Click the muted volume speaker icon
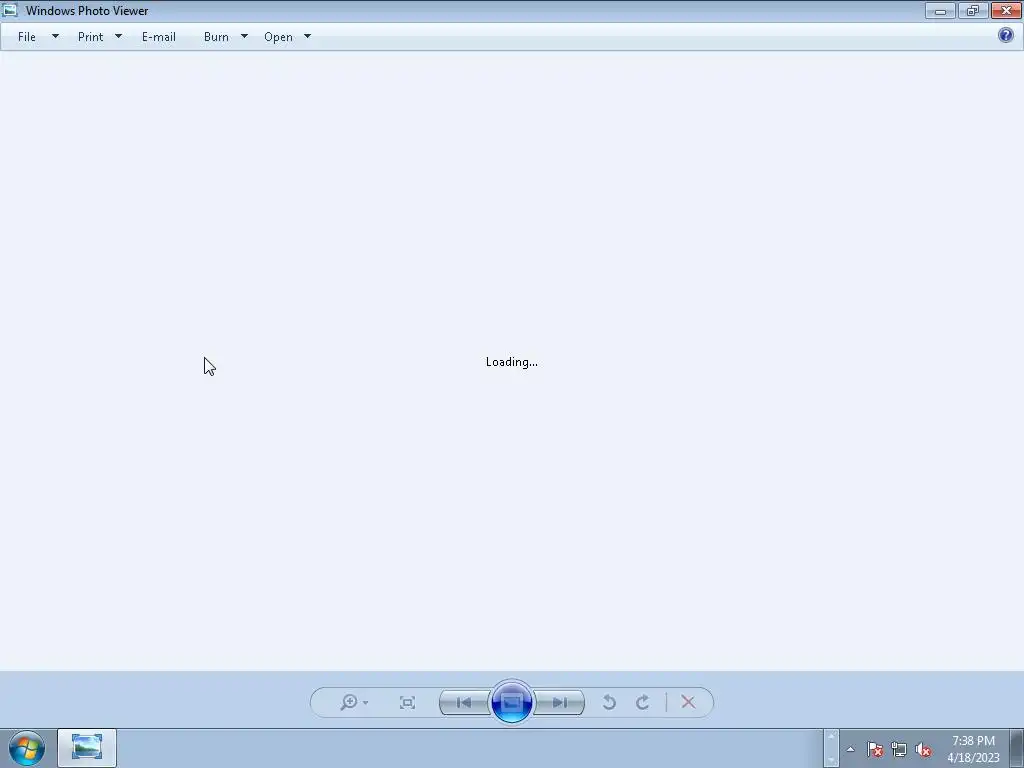 pos(923,749)
